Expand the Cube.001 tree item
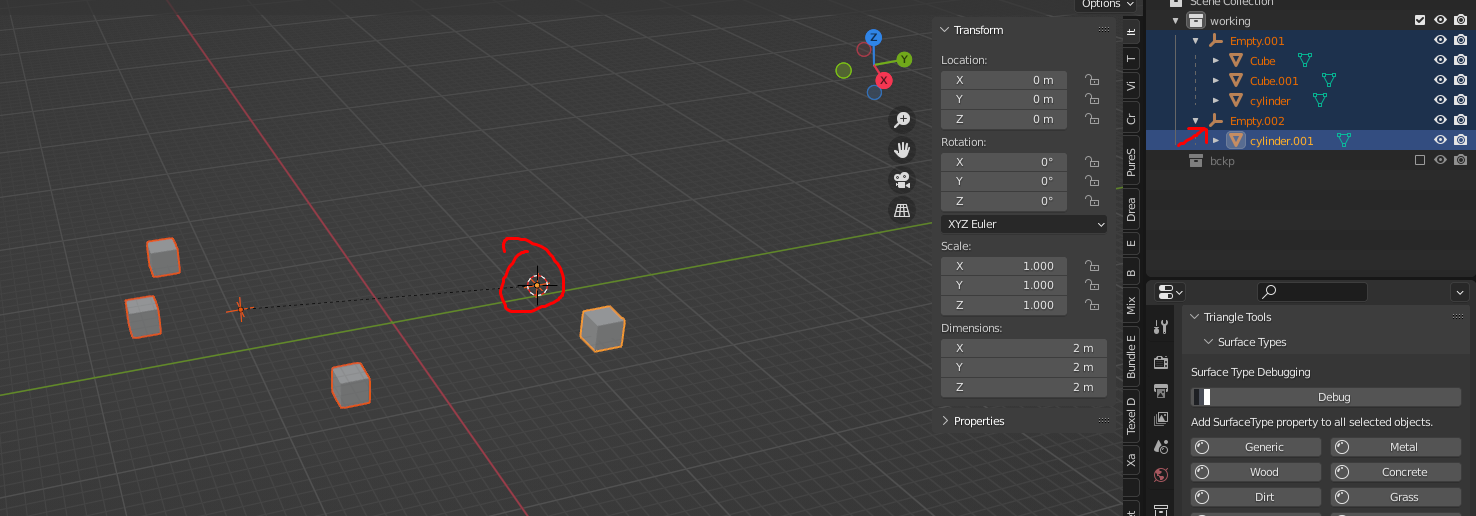This screenshot has width=1476, height=516. [x=1216, y=80]
